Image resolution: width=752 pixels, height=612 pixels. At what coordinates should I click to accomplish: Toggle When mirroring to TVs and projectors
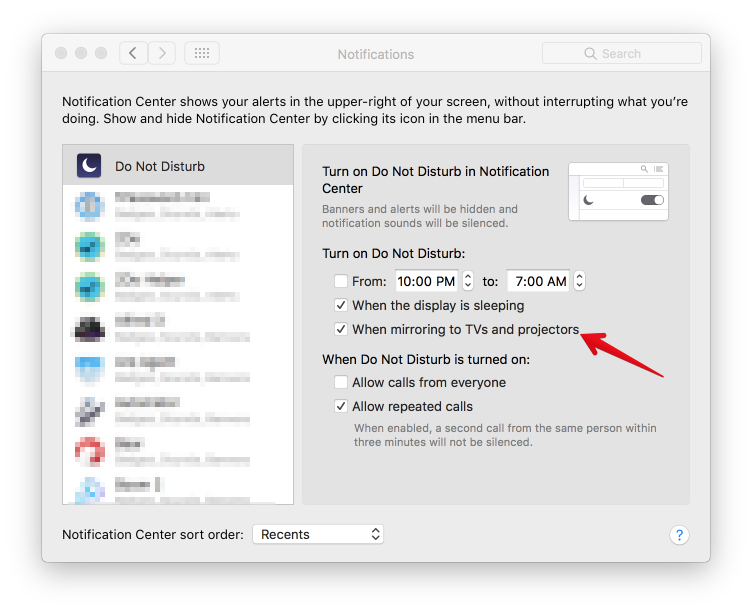click(341, 329)
